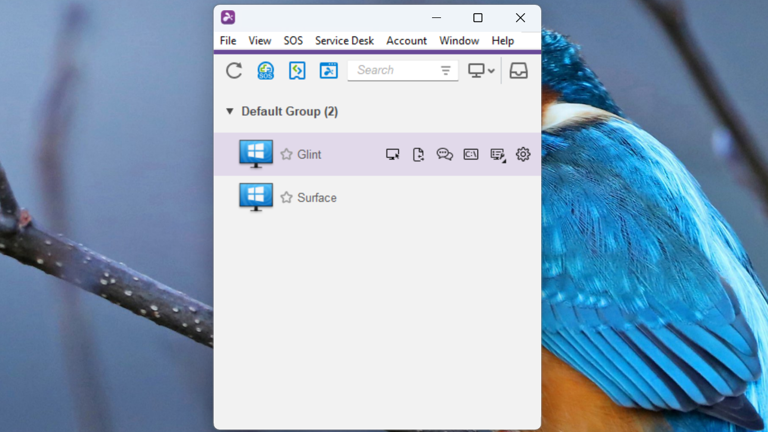Collapse the Default Group list
The image size is (768, 432).
pyautogui.click(x=229, y=111)
